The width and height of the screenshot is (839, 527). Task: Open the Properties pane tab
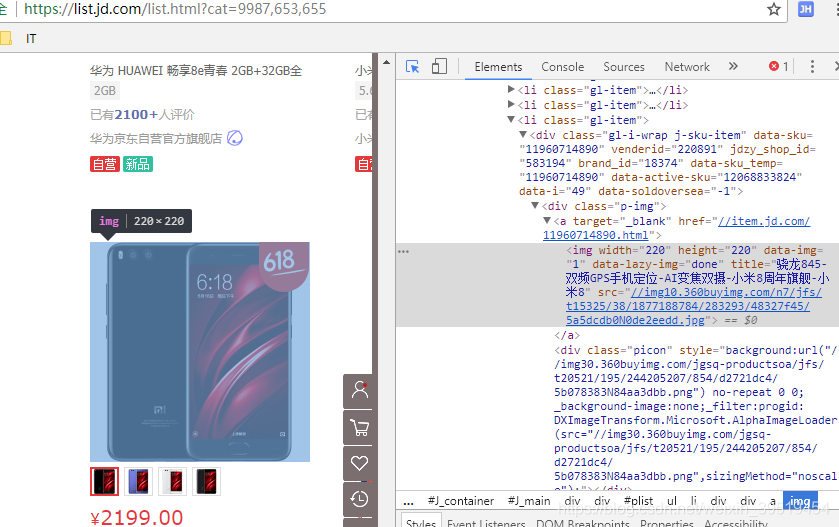667,523
